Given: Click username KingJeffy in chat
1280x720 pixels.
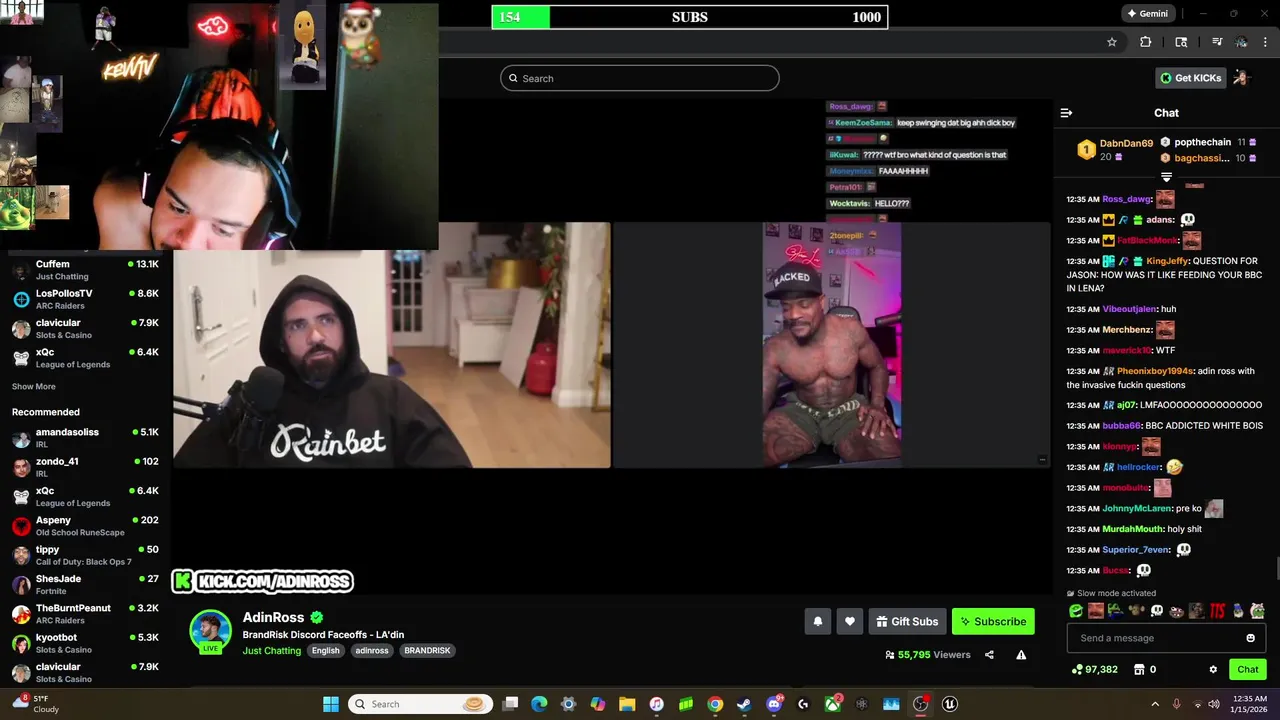Looking at the screenshot, I should [1166, 261].
